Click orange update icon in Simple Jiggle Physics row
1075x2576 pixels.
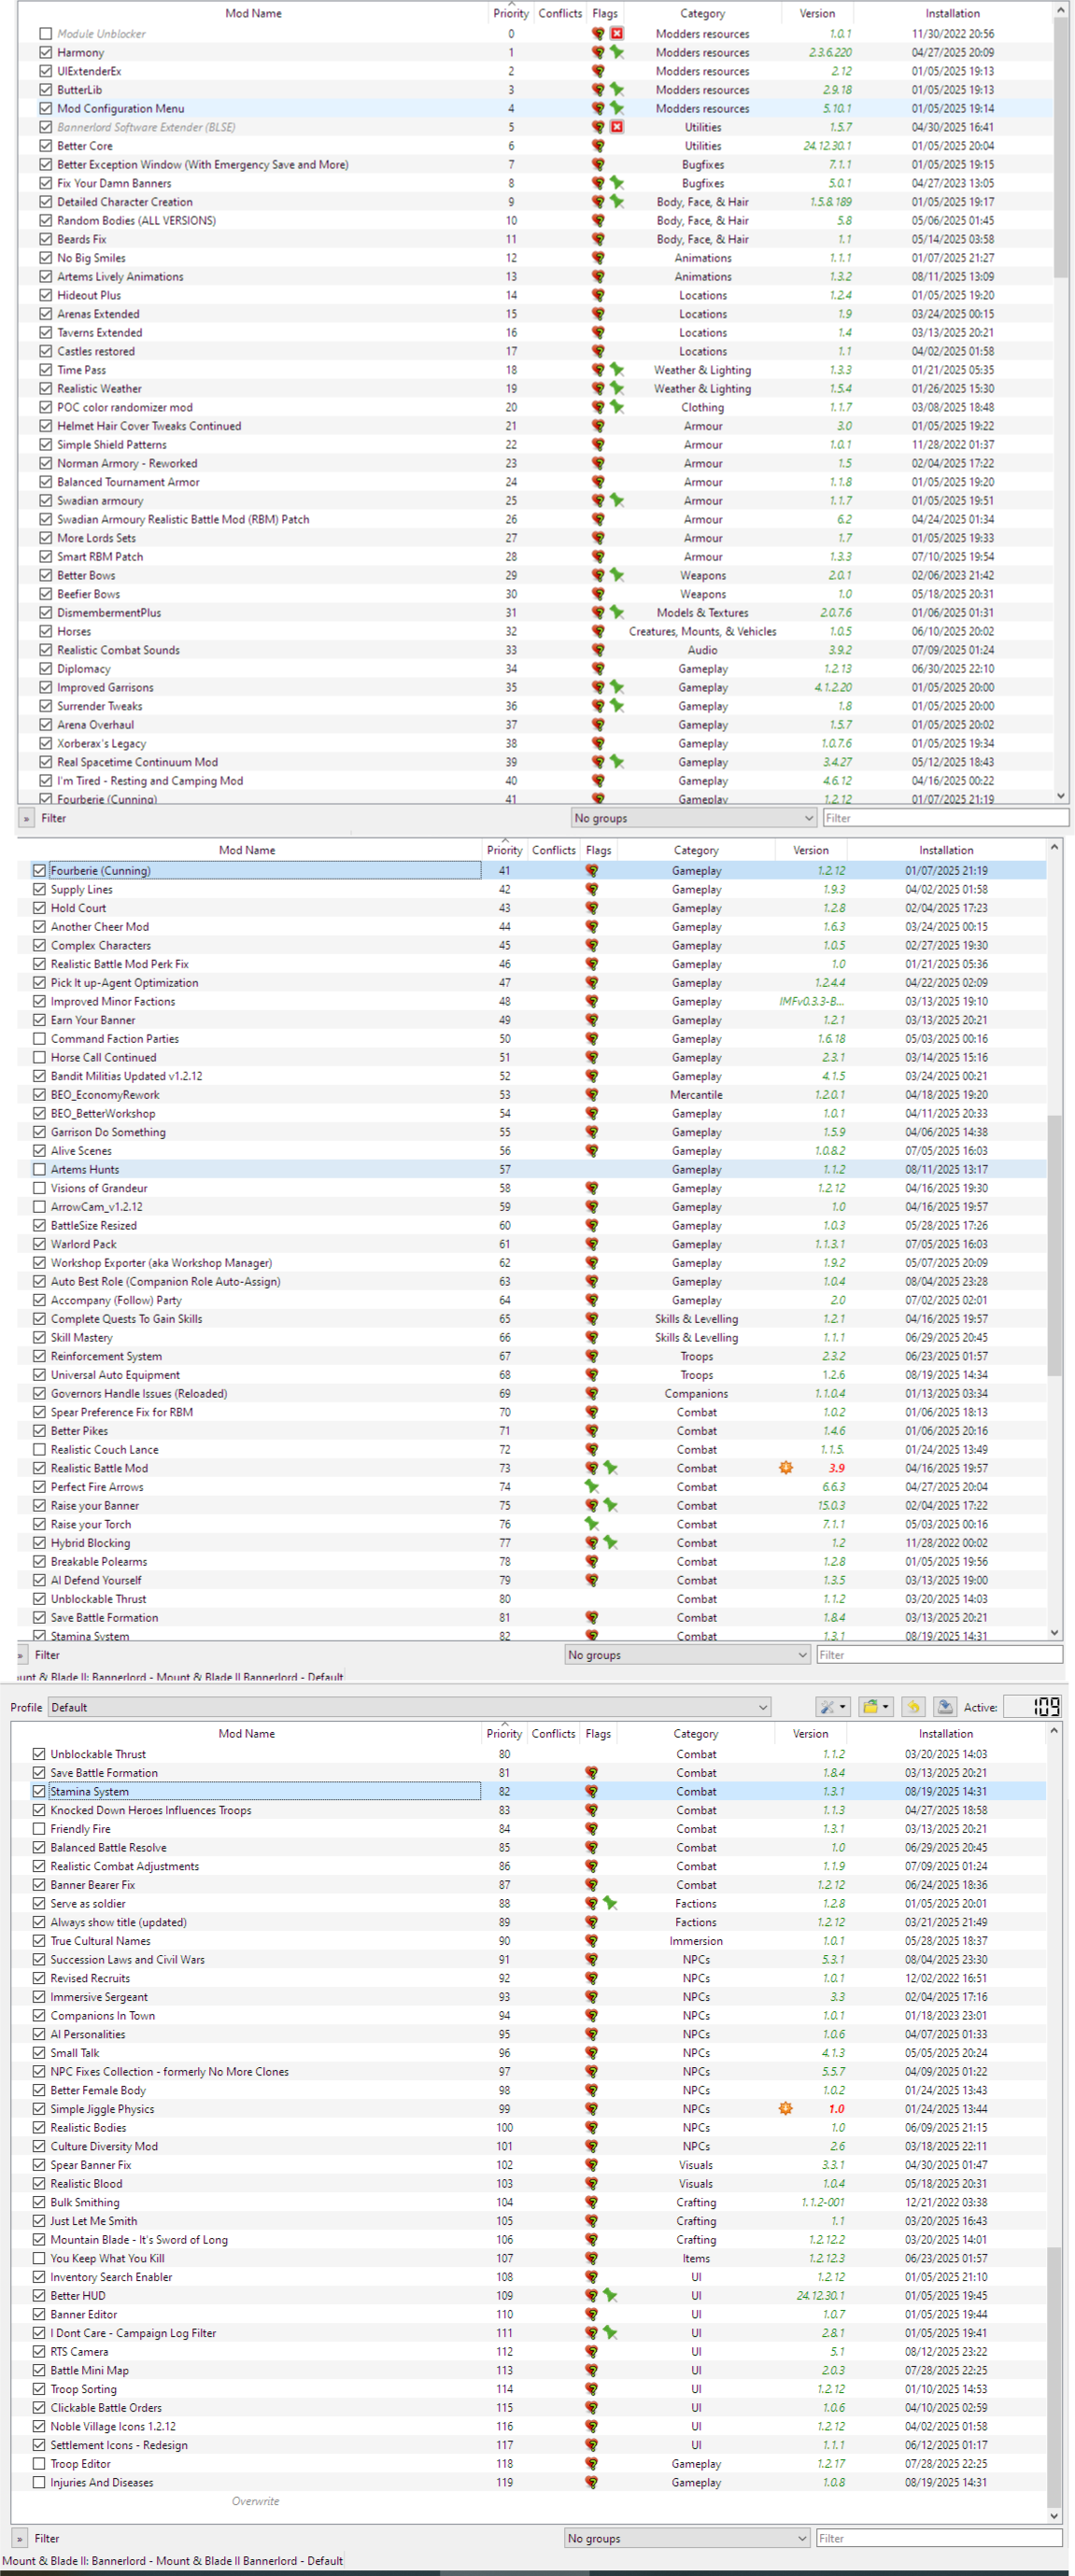click(786, 2109)
